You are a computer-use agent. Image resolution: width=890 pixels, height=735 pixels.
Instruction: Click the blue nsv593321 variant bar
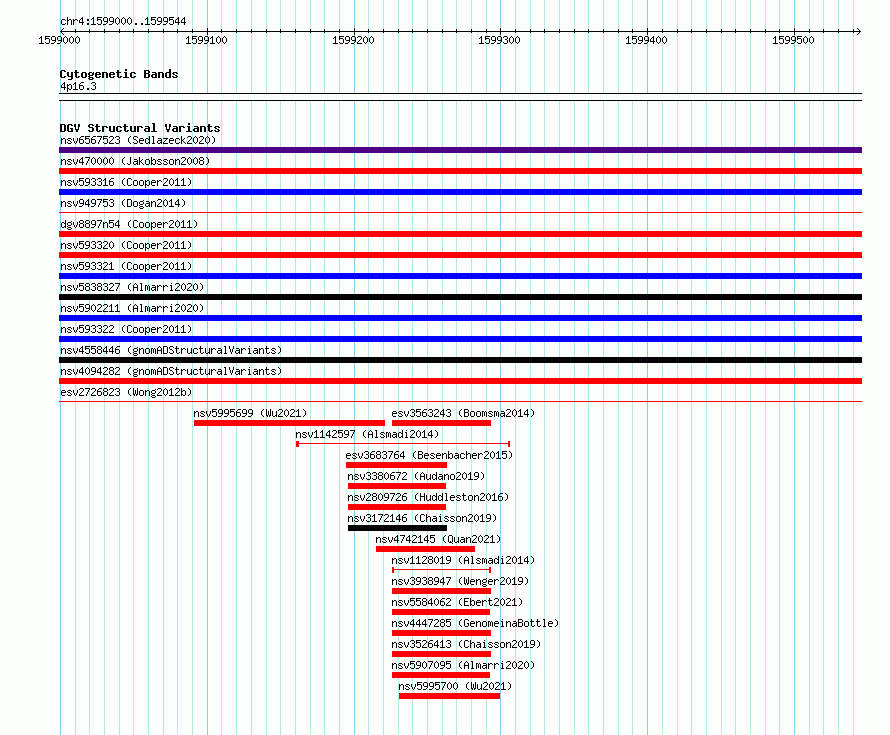[460, 276]
